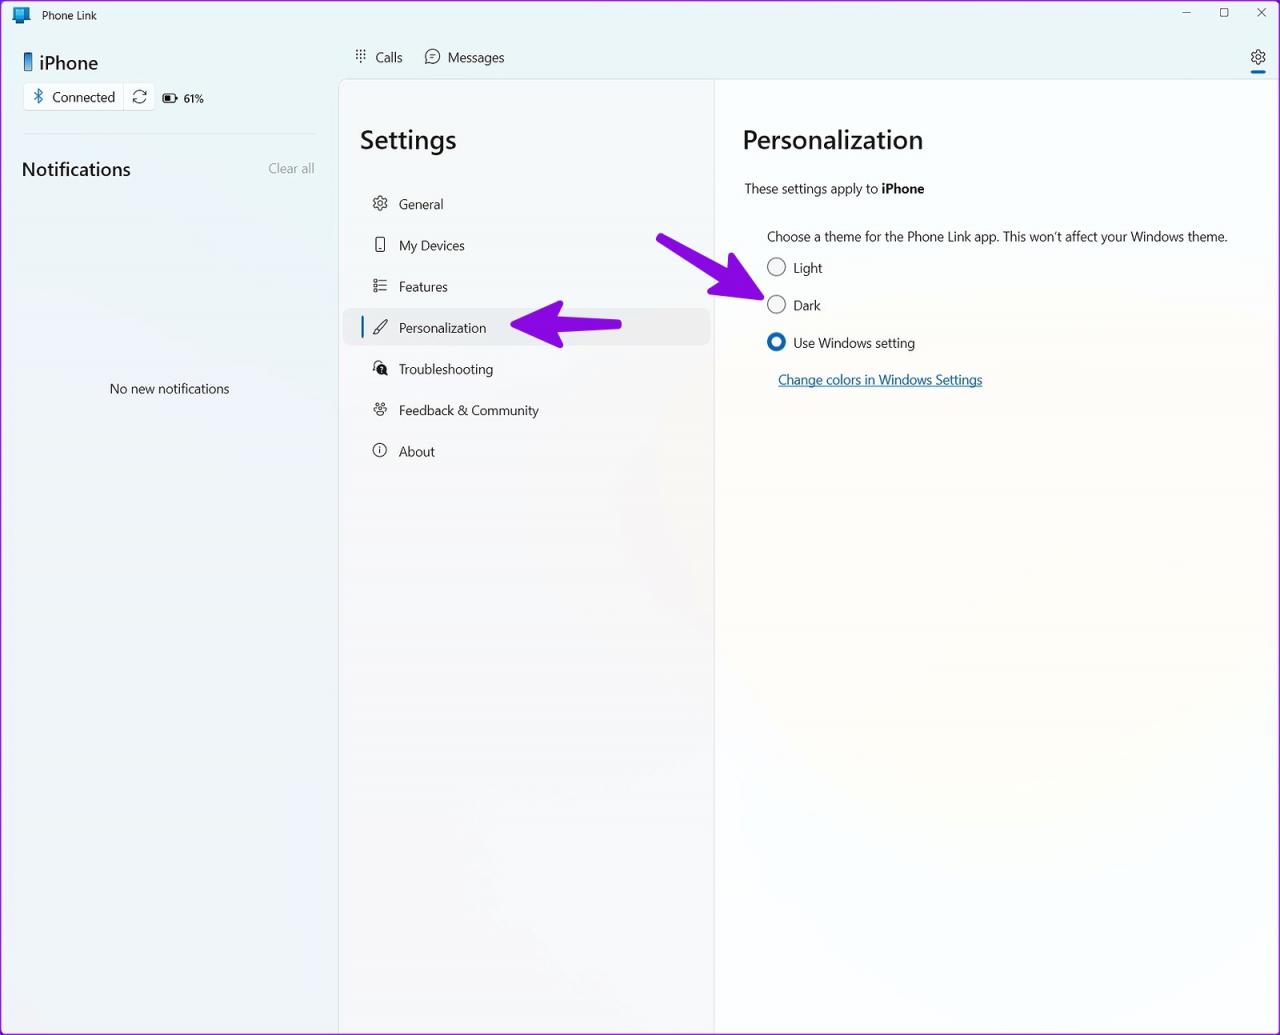Open the About settings page

pos(526,451)
